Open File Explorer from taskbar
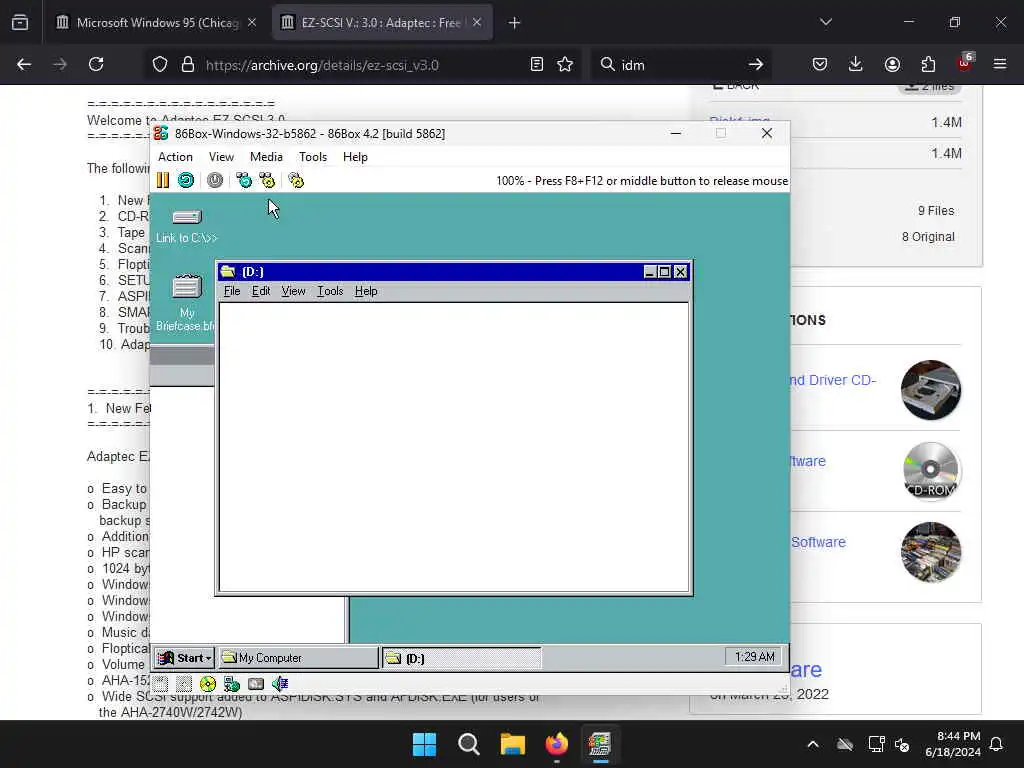The width and height of the screenshot is (1024, 768). pyautogui.click(x=513, y=744)
